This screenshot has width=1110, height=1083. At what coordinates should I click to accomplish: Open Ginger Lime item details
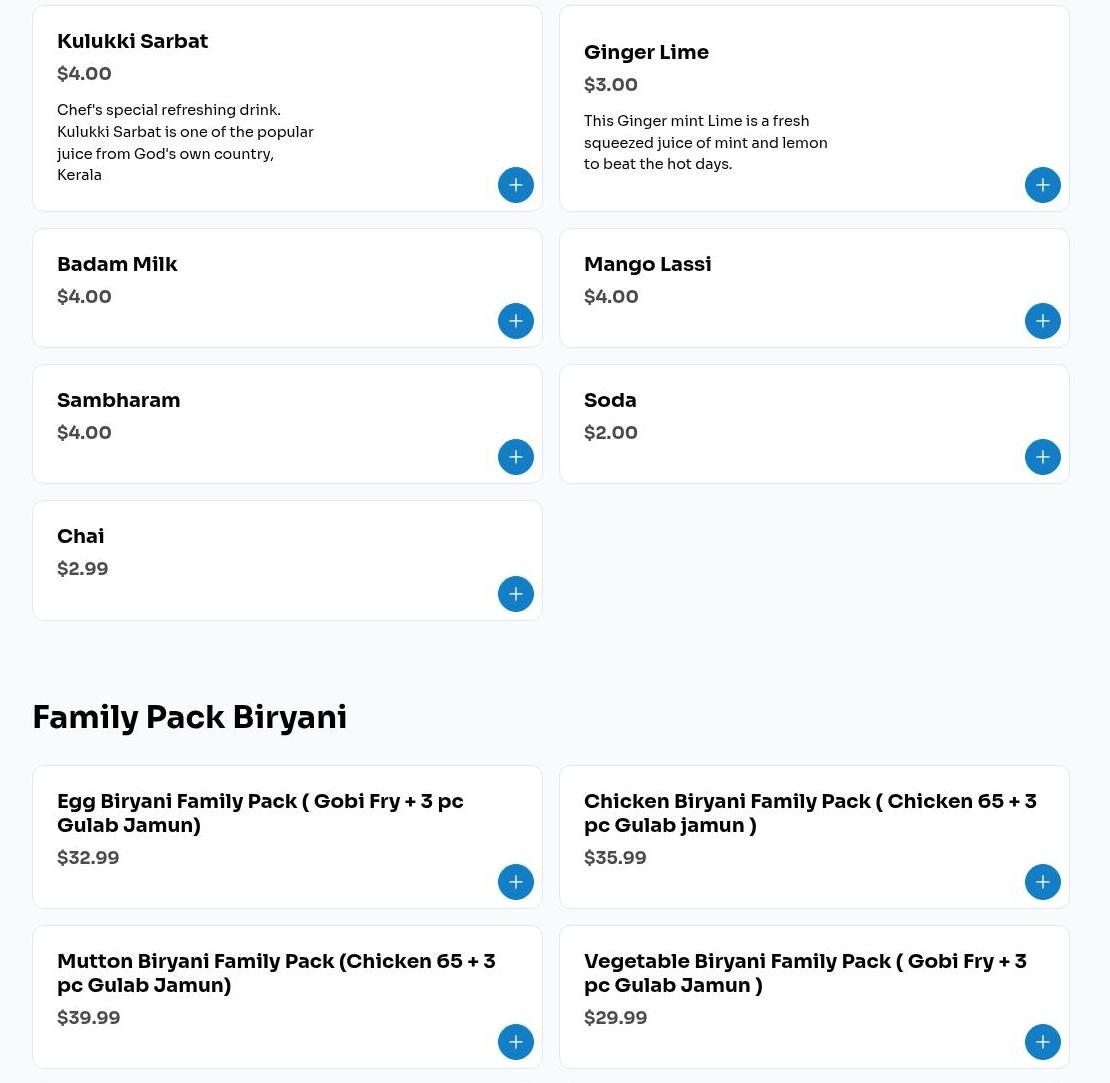click(646, 53)
